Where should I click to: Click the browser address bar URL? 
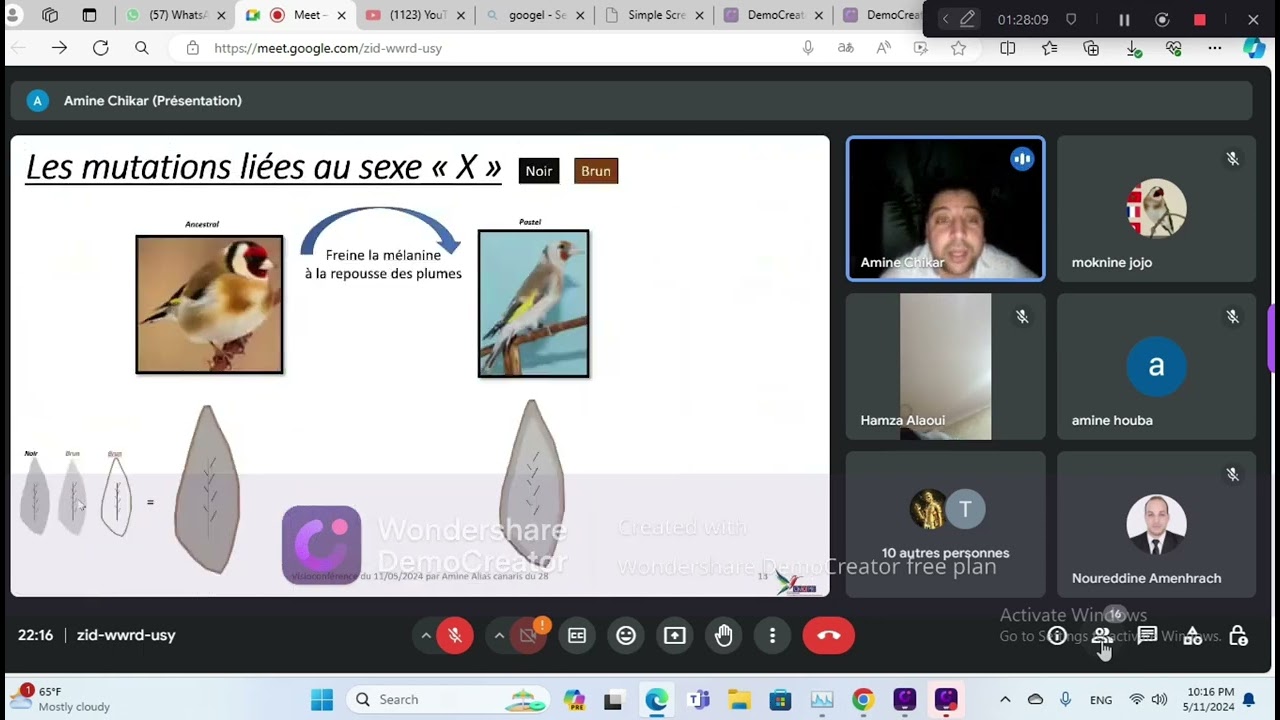pos(328,48)
